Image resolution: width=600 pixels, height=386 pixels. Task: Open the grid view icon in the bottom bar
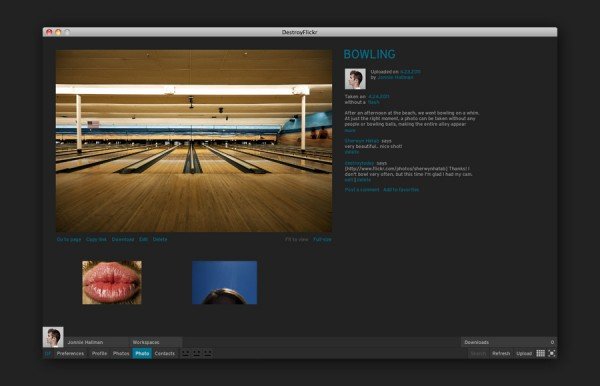click(540, 353)
